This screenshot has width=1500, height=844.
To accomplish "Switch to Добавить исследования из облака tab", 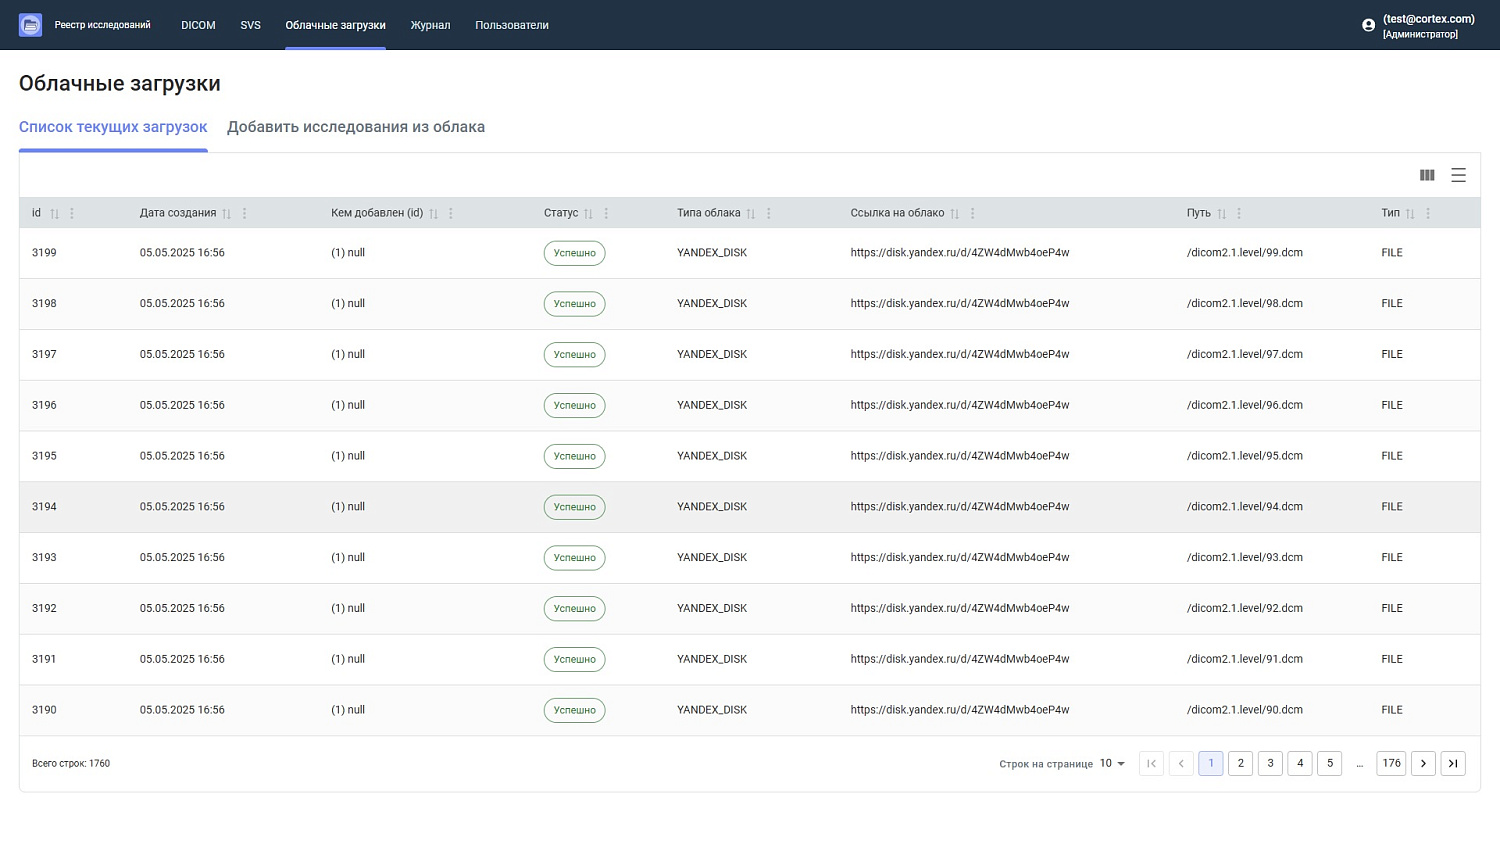I will point(356,127).
